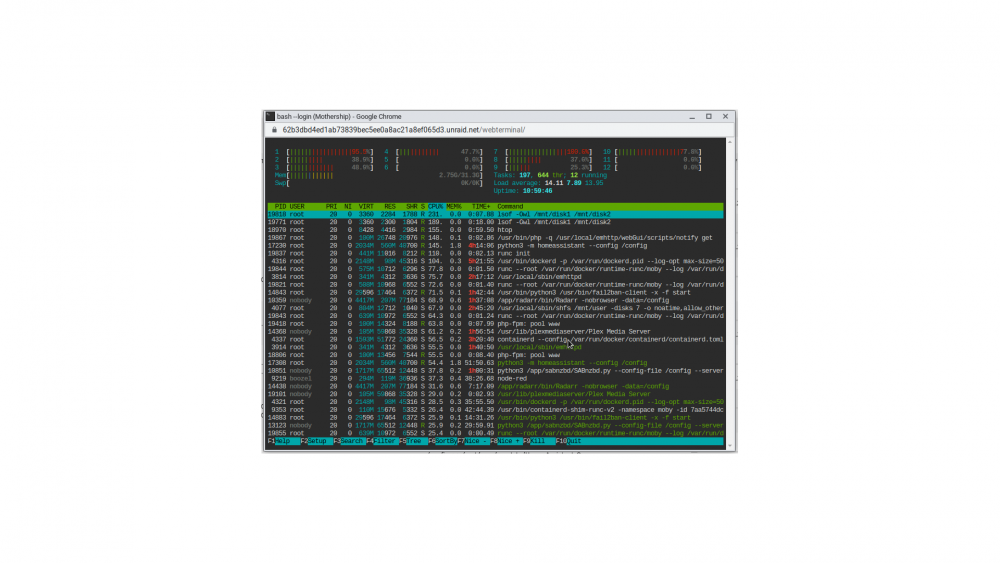Sort by the PID column header

coord(280,207)
